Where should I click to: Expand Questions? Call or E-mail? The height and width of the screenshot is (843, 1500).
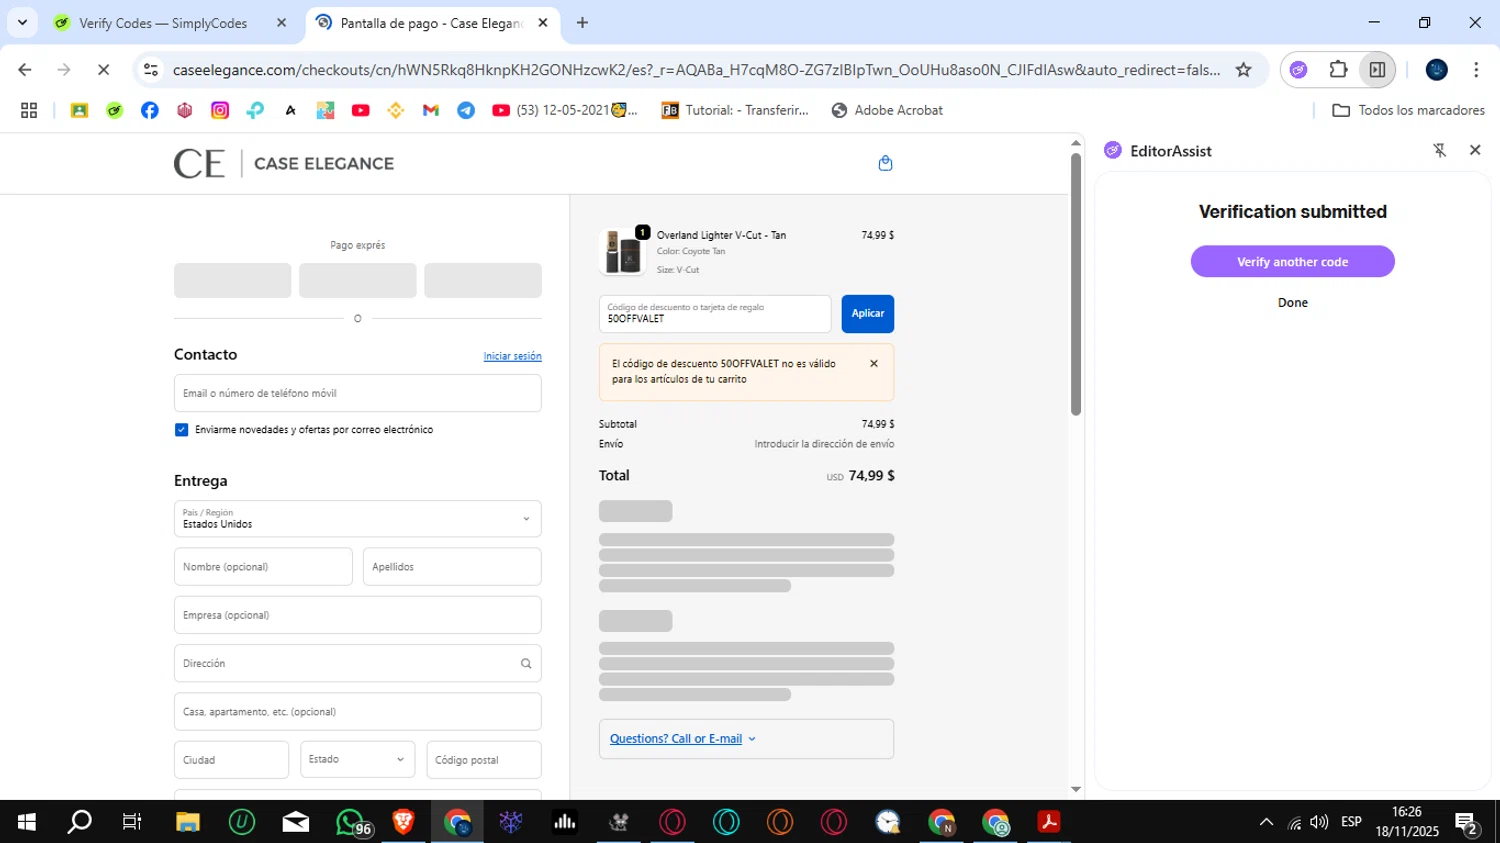683,739
